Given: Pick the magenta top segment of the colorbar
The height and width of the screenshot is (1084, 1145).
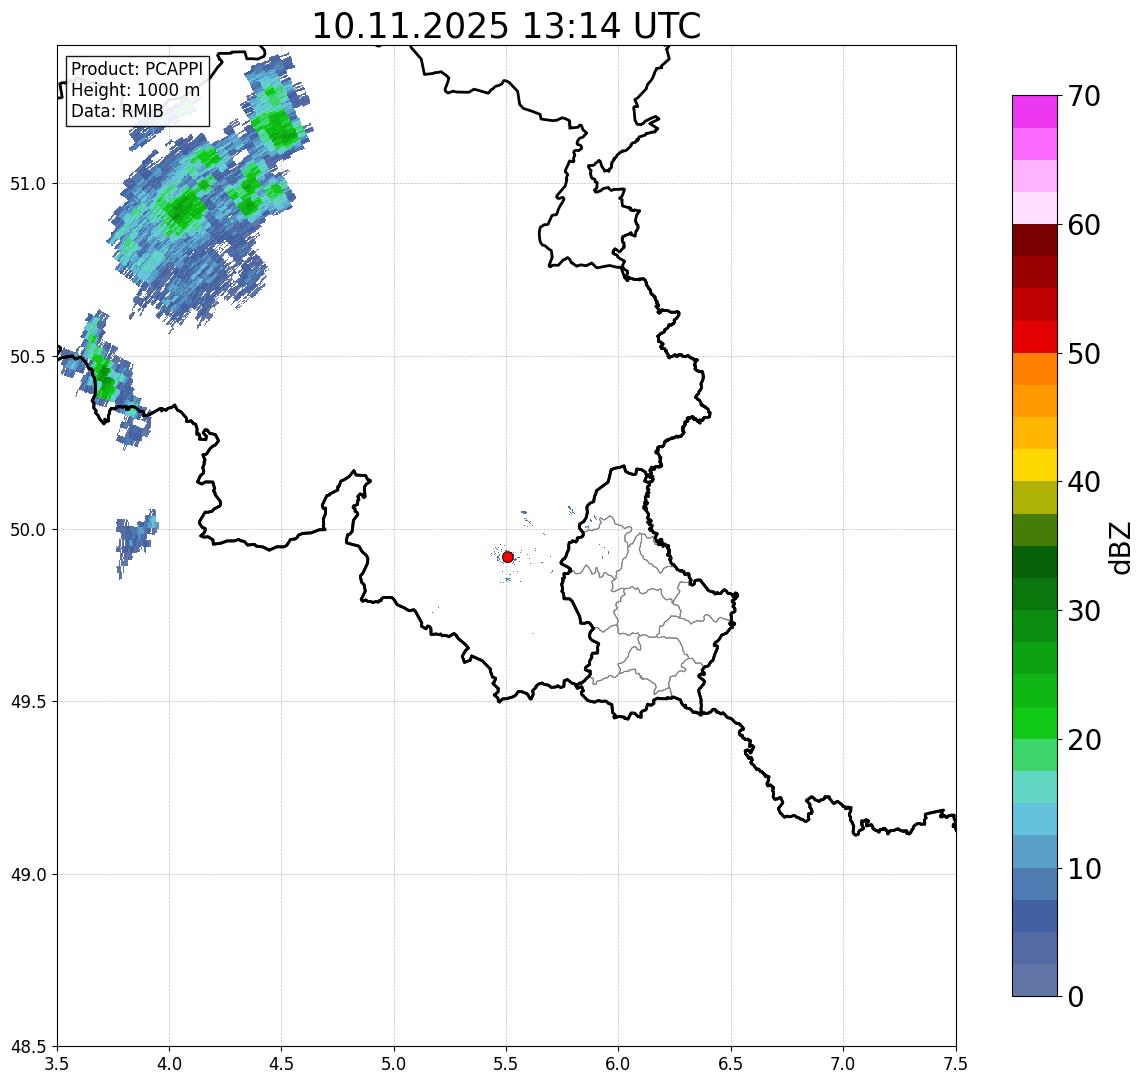Looking at the screenshot, I should pyautogui.click(x=1035, y=112).
